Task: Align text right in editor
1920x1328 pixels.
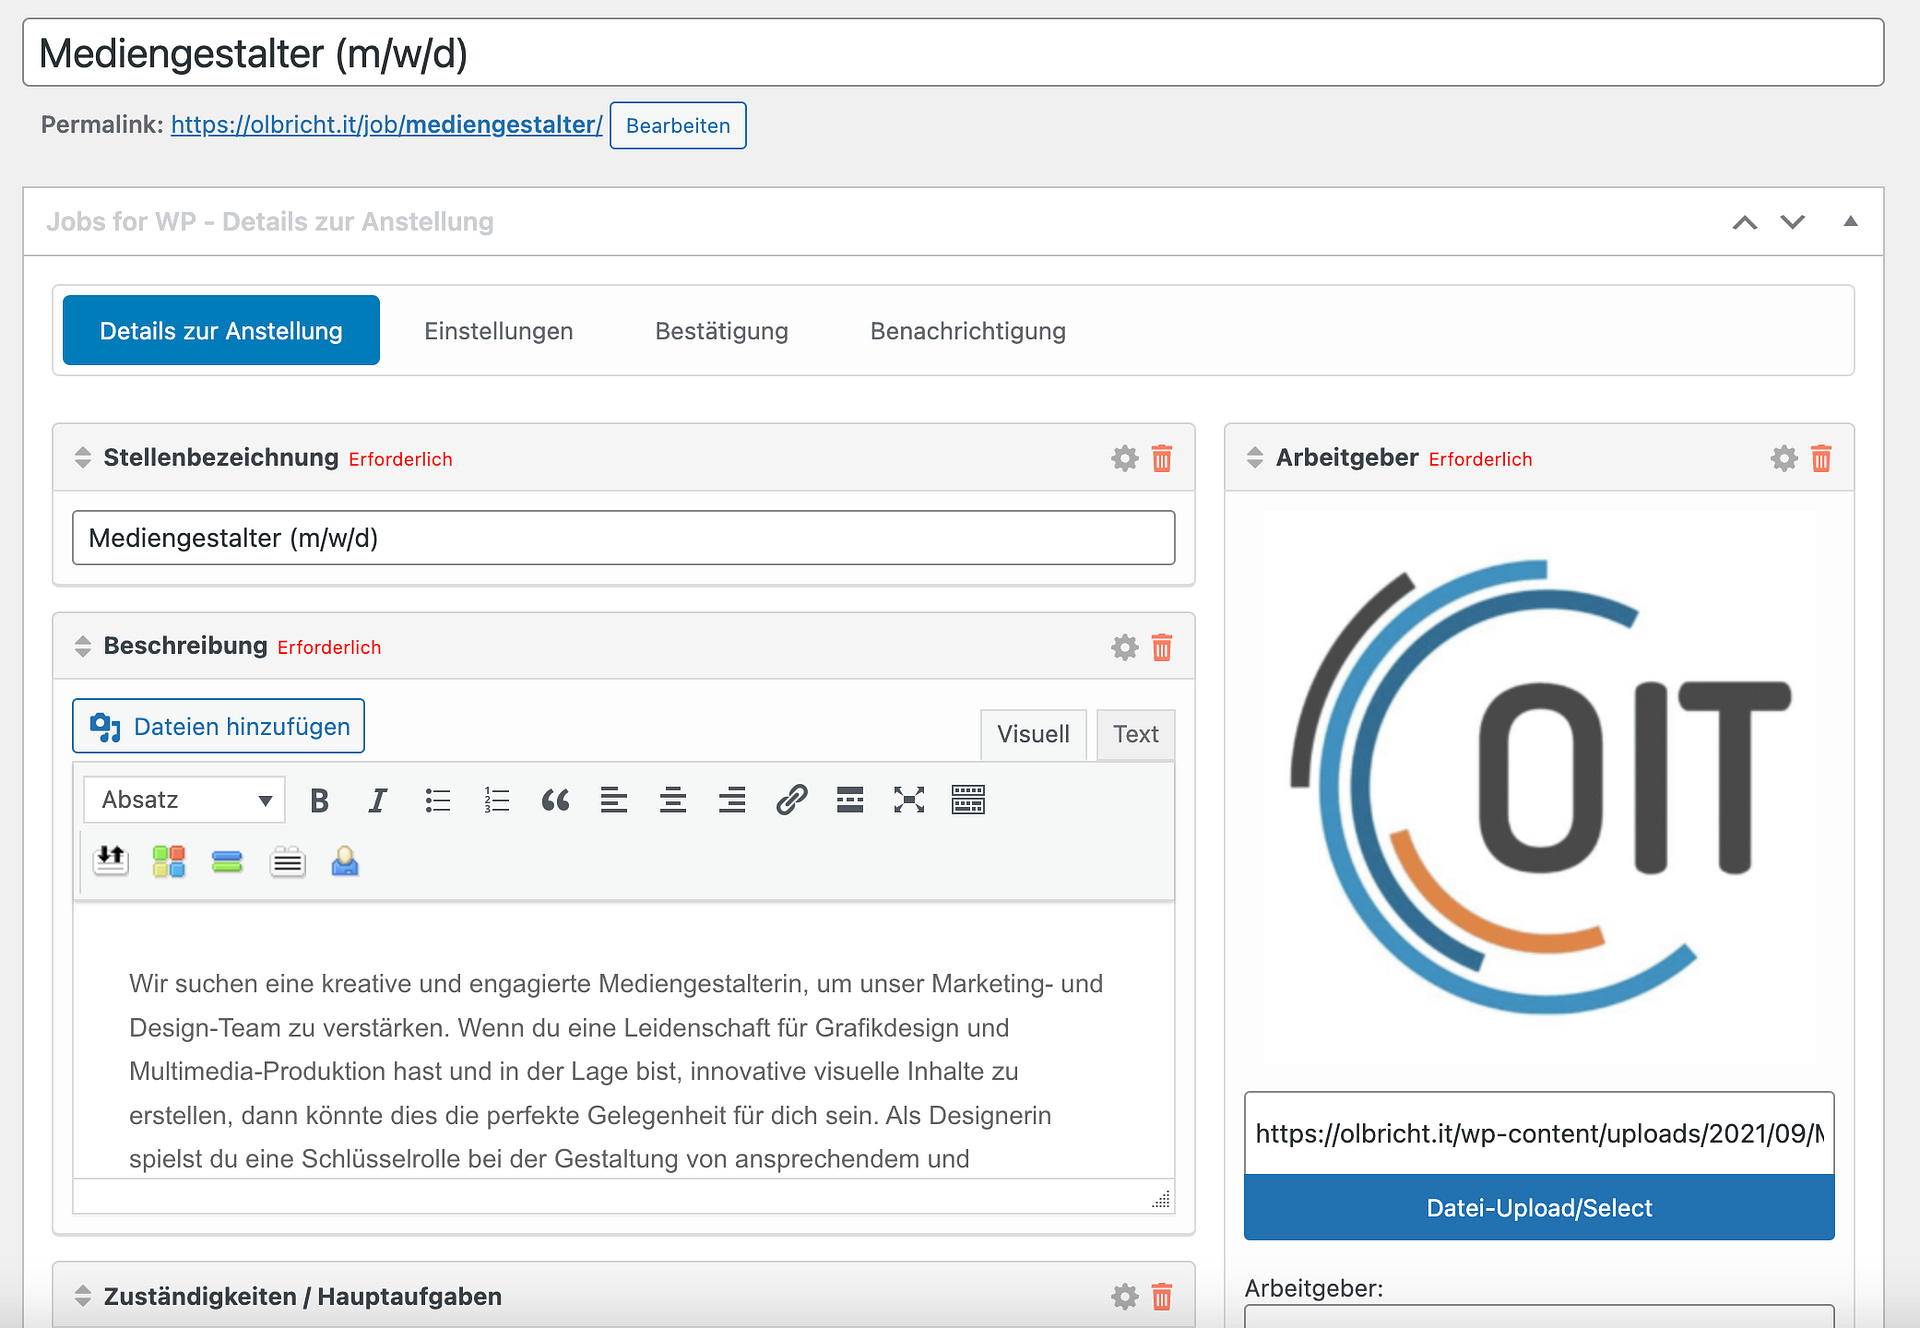Action: pos(732,800)
